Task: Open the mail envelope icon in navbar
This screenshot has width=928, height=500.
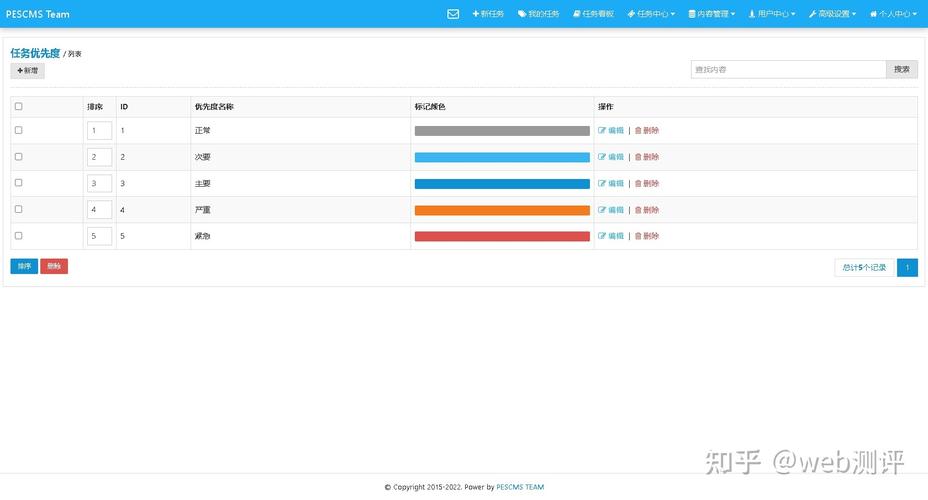Action: point(453,14)
